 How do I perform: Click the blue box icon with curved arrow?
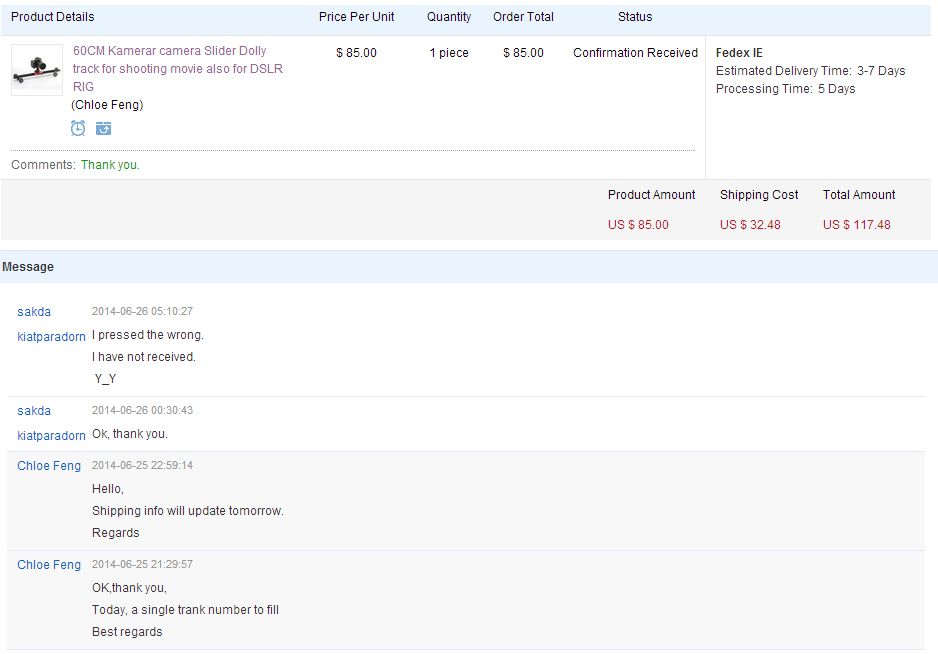click(103, 128)
